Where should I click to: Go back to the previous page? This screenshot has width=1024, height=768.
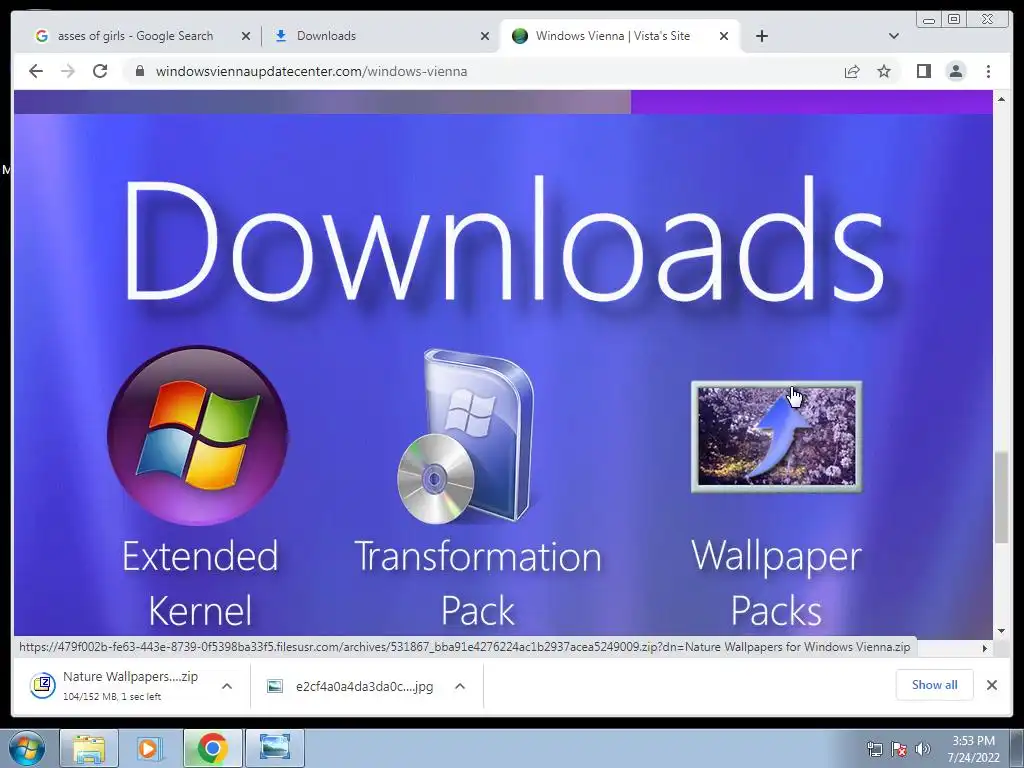(36, 71)
